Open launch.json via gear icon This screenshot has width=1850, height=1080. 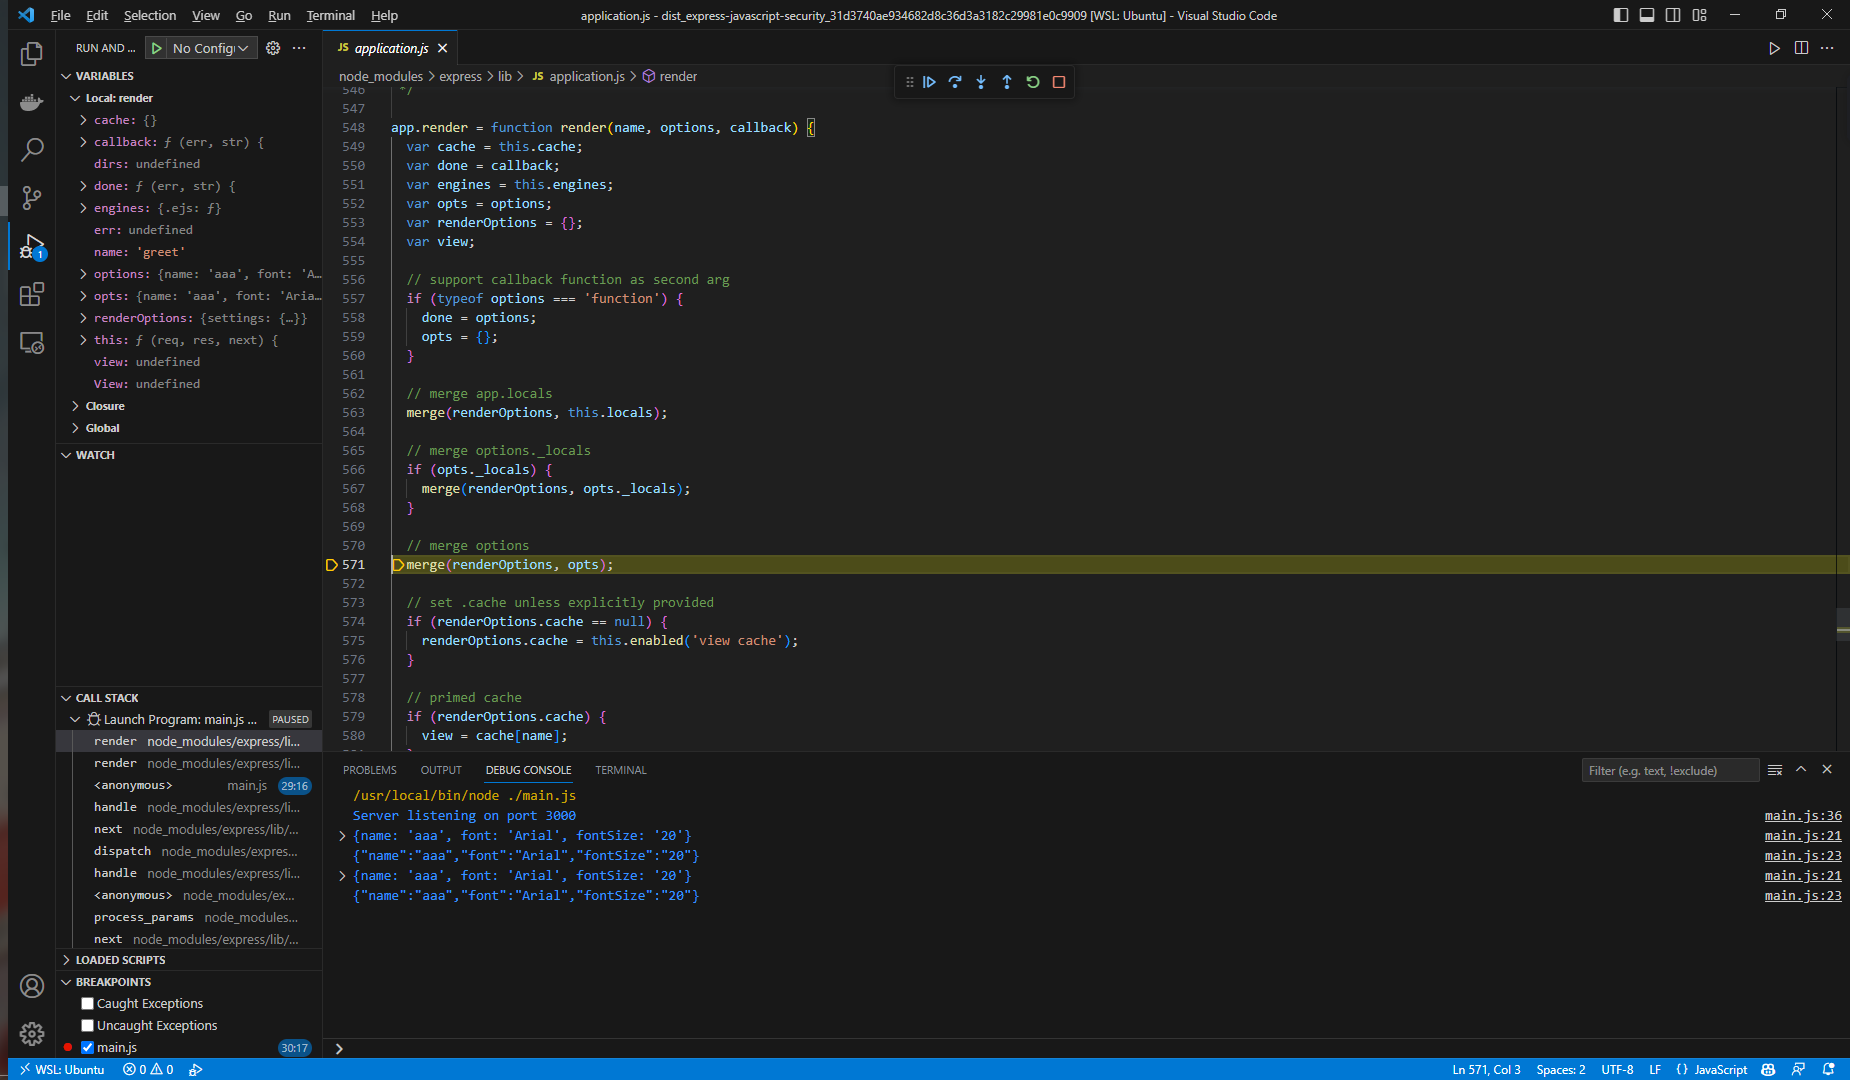(273, 48)
